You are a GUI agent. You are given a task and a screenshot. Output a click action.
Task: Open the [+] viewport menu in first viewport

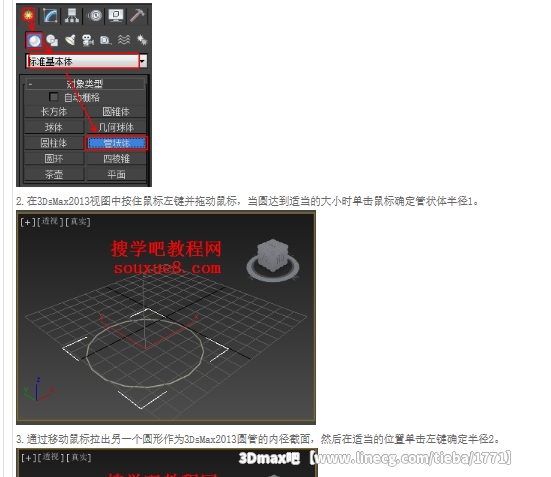click(28, 222)
